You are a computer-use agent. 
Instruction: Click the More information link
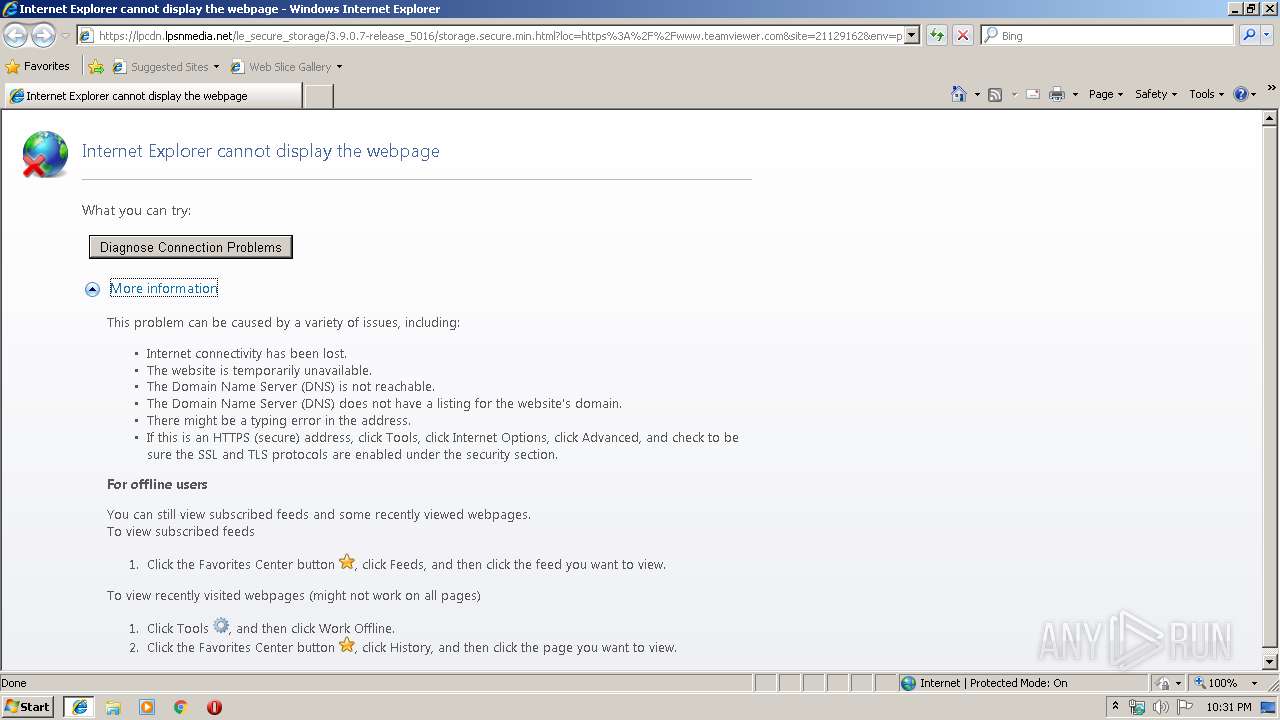pyautogui.click(x=163, y=288)
